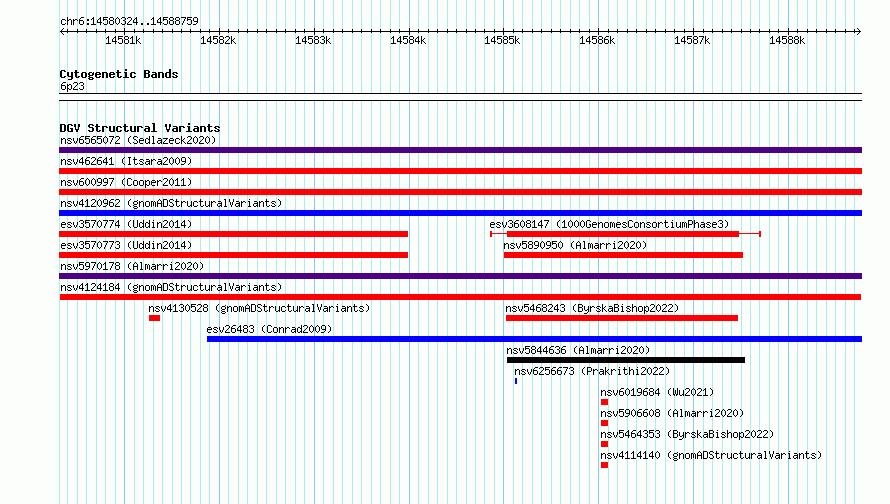Click the 14588k ruler tick label
890x504 pixels.
pyautogui.click(x=787, y=40)
